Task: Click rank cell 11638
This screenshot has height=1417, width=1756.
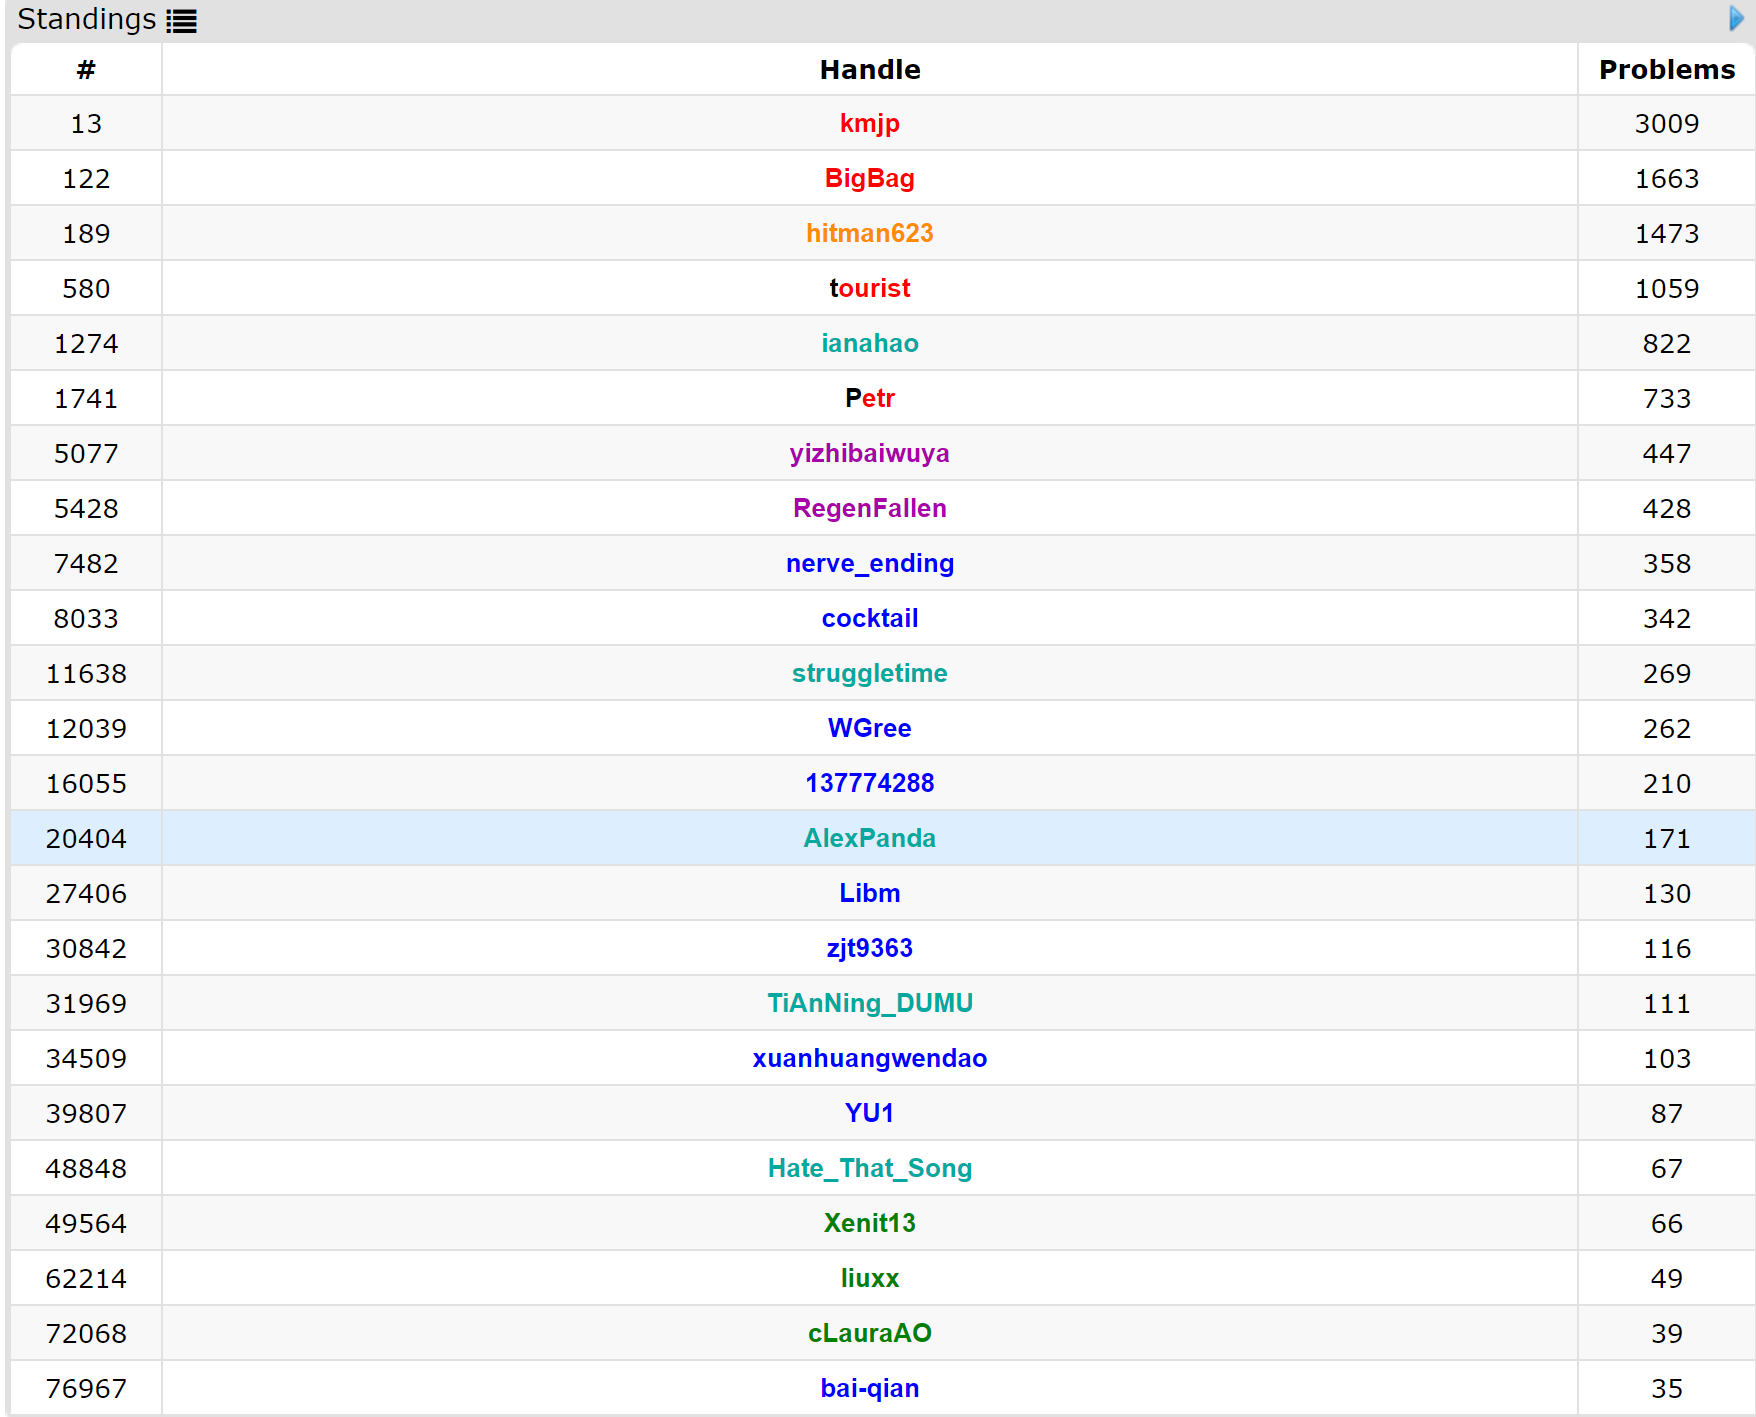Action: [86, 674]
